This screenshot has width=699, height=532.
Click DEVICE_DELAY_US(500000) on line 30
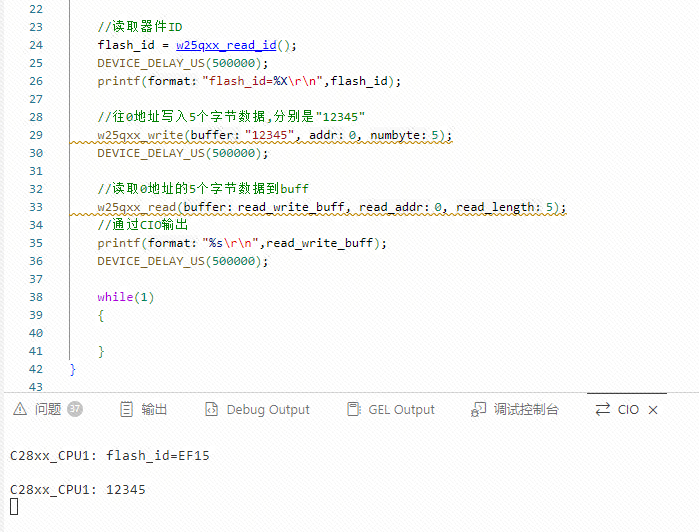(183, 153)
